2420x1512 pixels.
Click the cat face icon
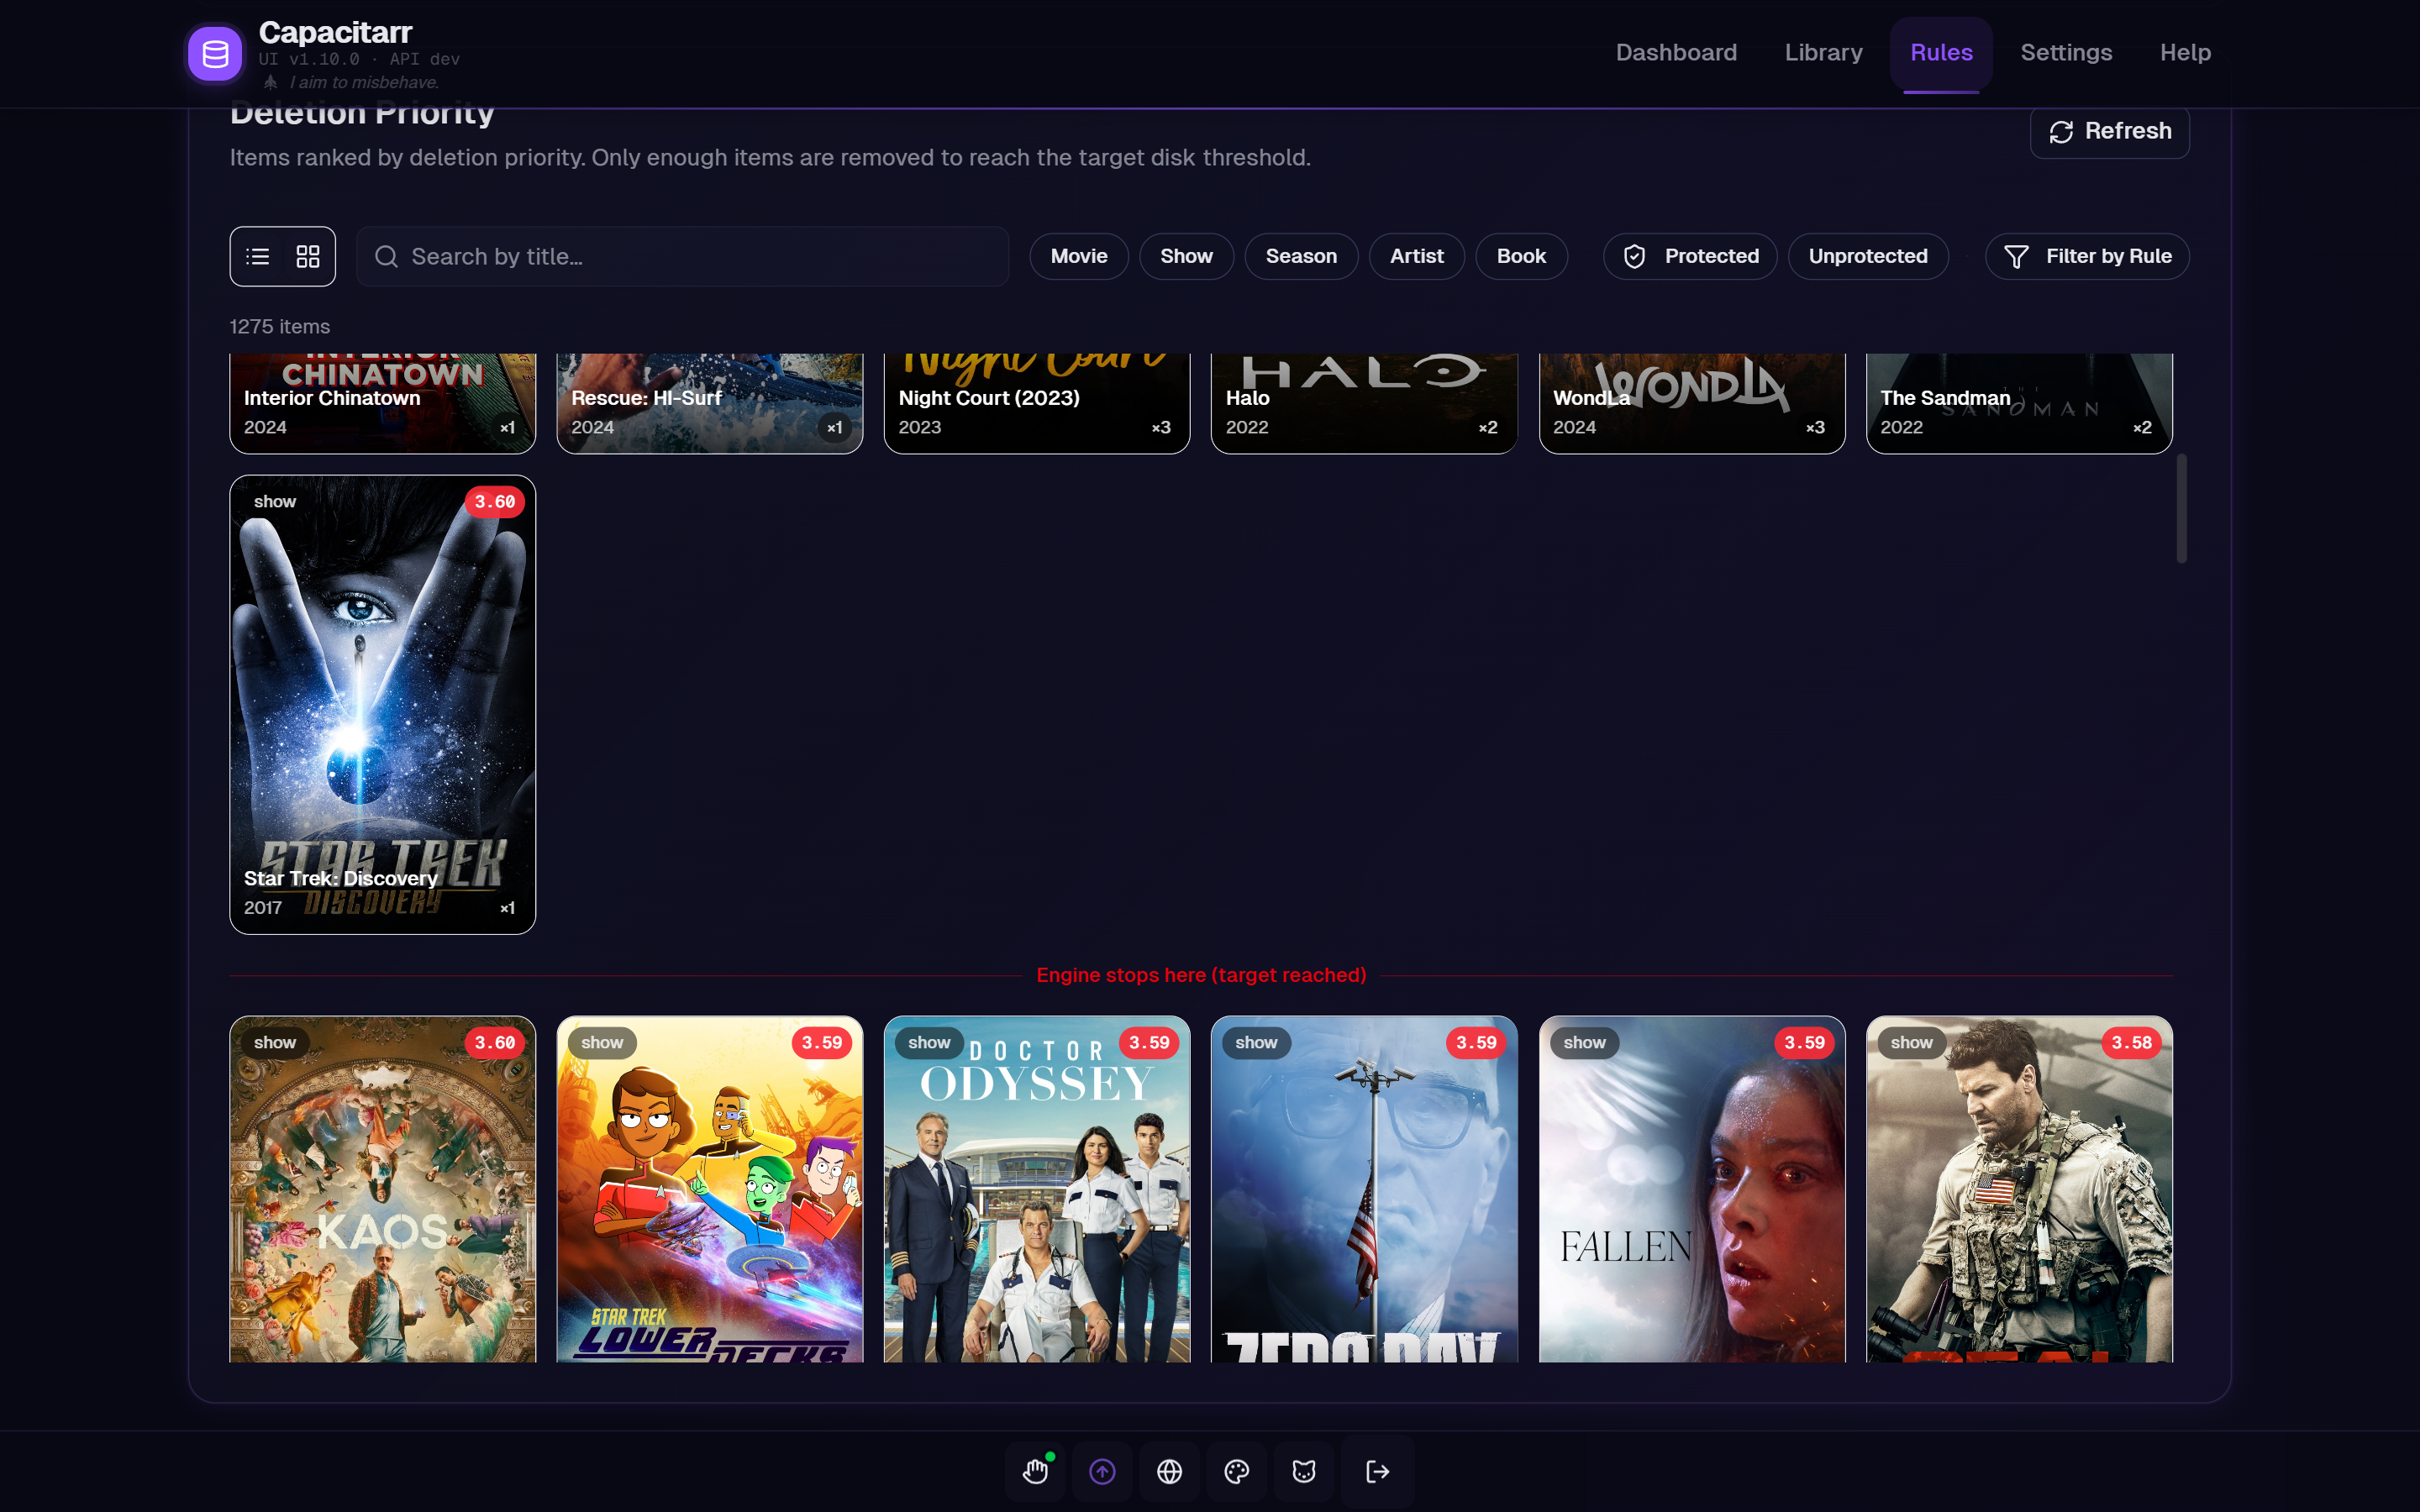tap(1304, 1471)
